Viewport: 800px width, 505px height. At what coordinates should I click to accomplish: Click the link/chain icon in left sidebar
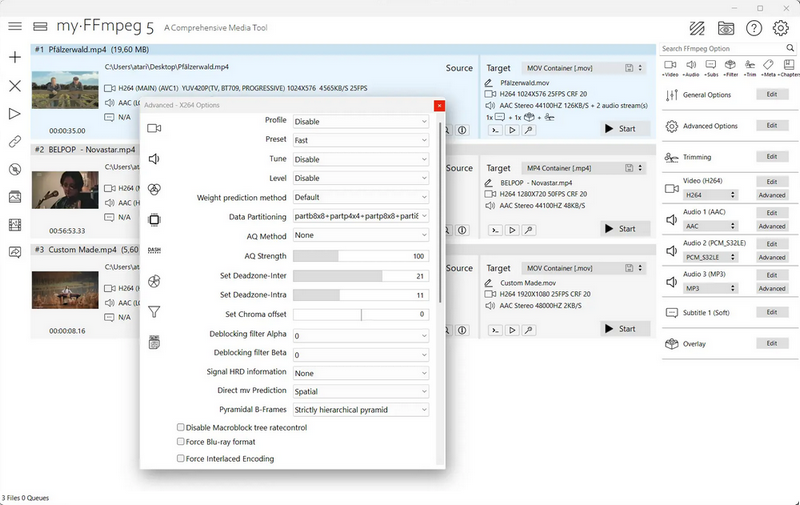[x=15, y=141]
